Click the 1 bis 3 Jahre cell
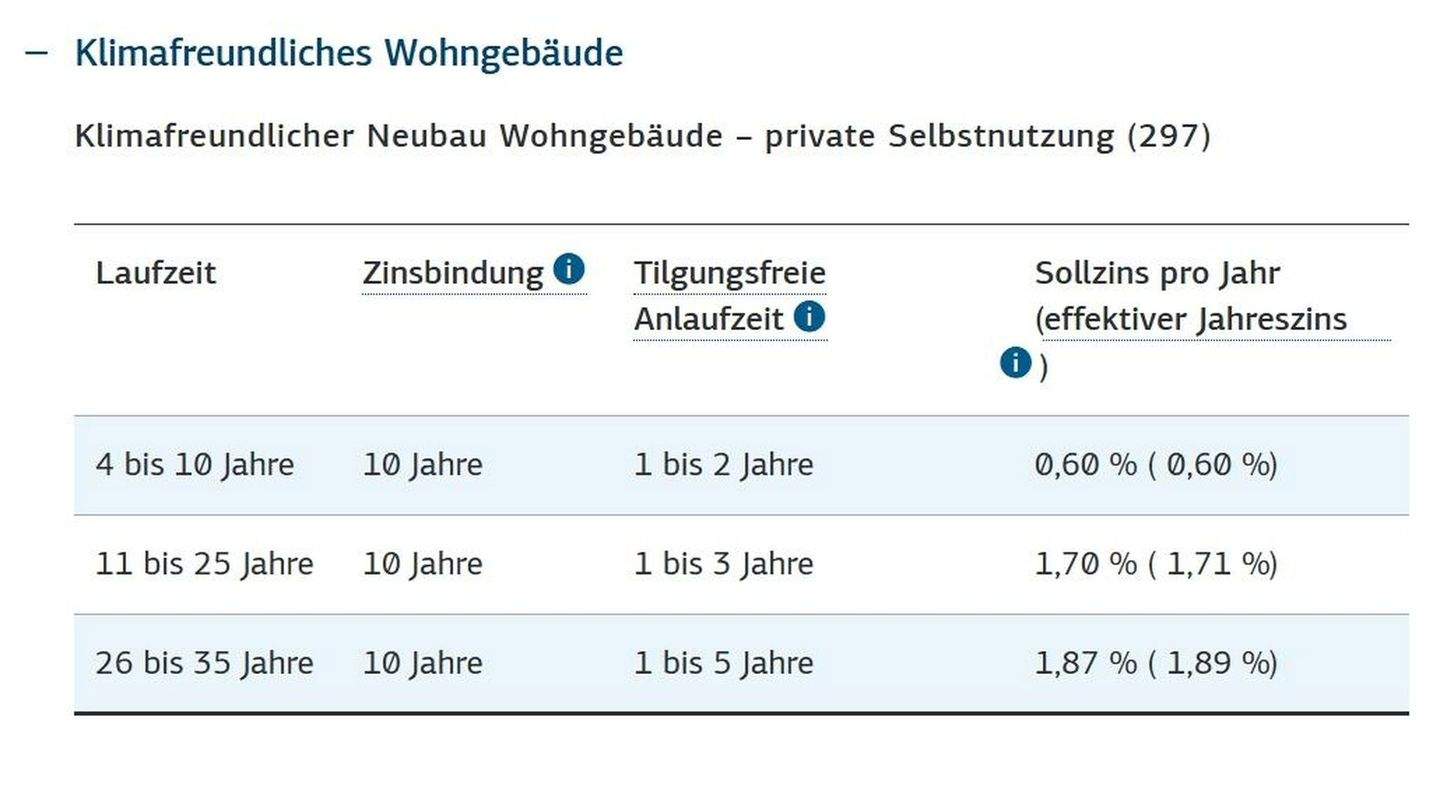 click(x=723, y=564)
